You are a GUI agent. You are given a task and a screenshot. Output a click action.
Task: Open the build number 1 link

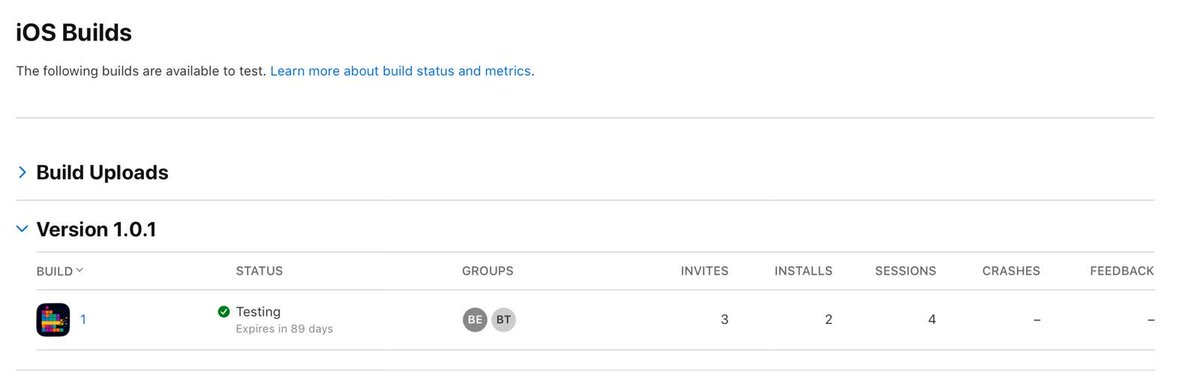pos(84,320)
